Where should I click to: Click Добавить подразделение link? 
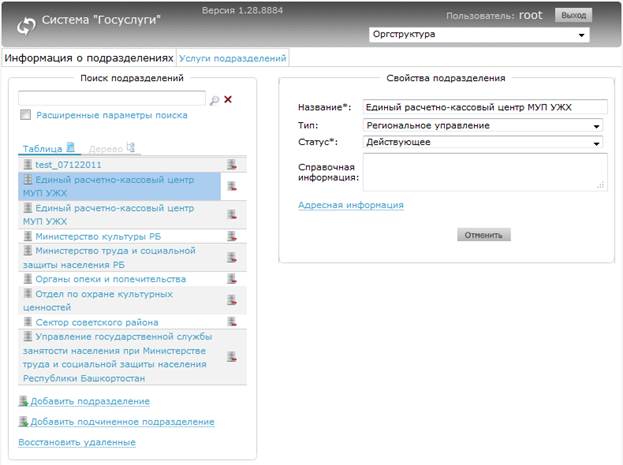point(90,401)
